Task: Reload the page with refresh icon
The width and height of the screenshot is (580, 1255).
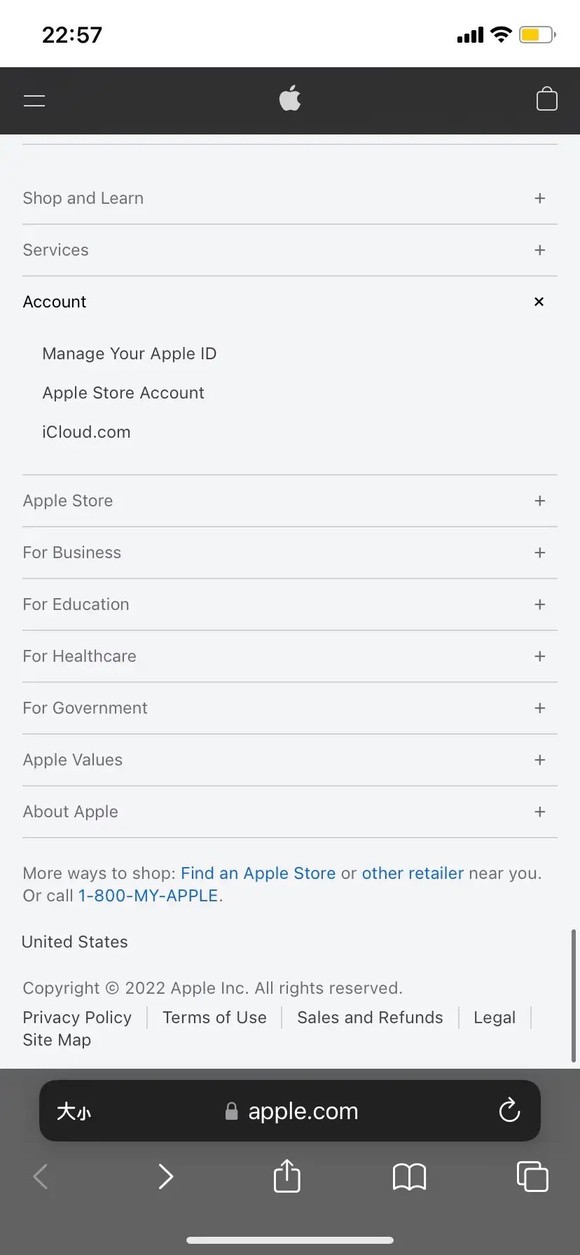Action: click(509, 1110)
